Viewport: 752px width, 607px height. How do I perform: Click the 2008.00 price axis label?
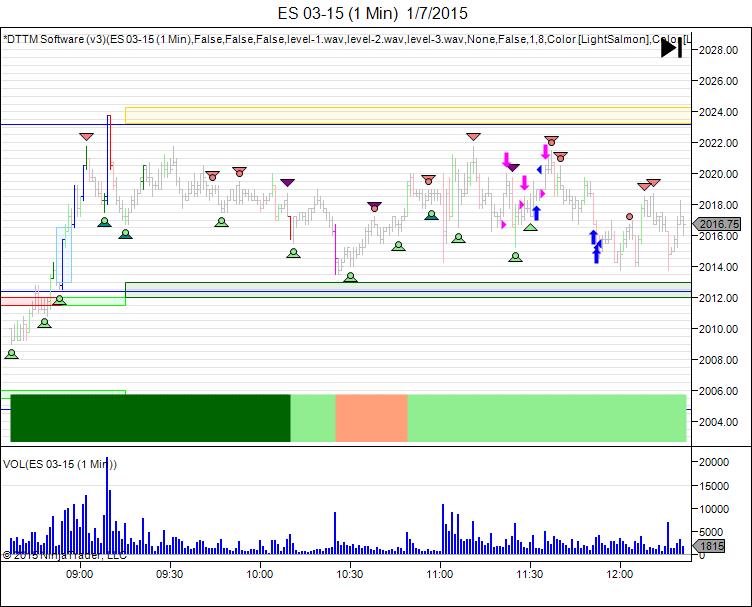tap(718, 360)
